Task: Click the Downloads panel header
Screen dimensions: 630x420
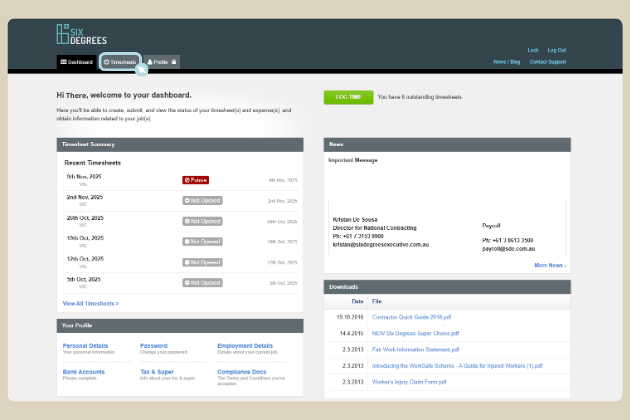Action: [x=447, y=287]
